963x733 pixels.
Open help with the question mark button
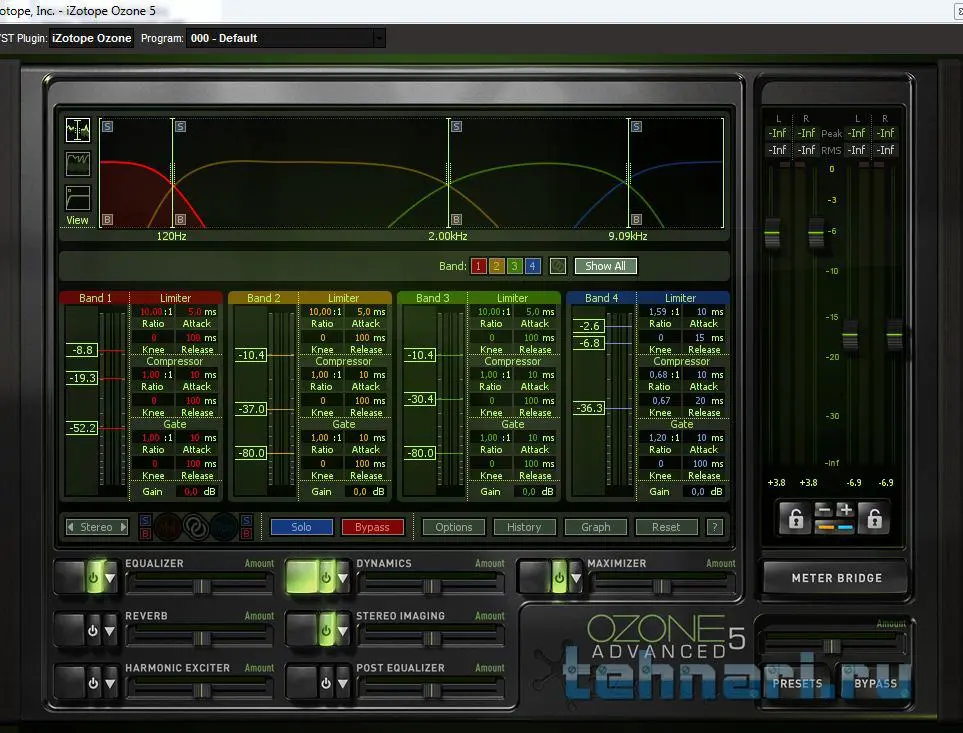click(x=714, y=527)
